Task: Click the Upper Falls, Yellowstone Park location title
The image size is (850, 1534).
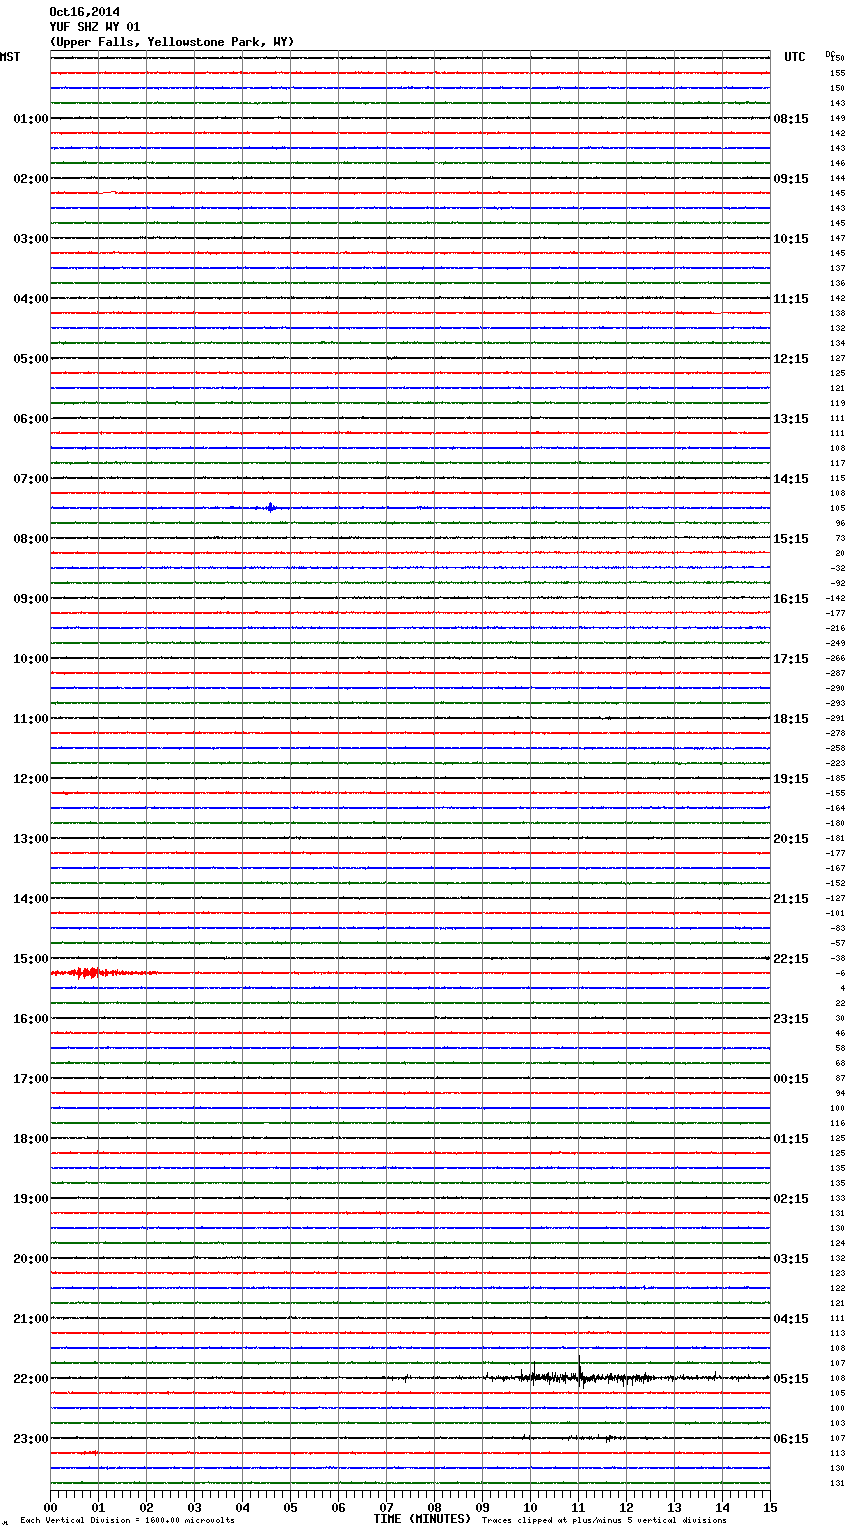Action: pos(171,42)
